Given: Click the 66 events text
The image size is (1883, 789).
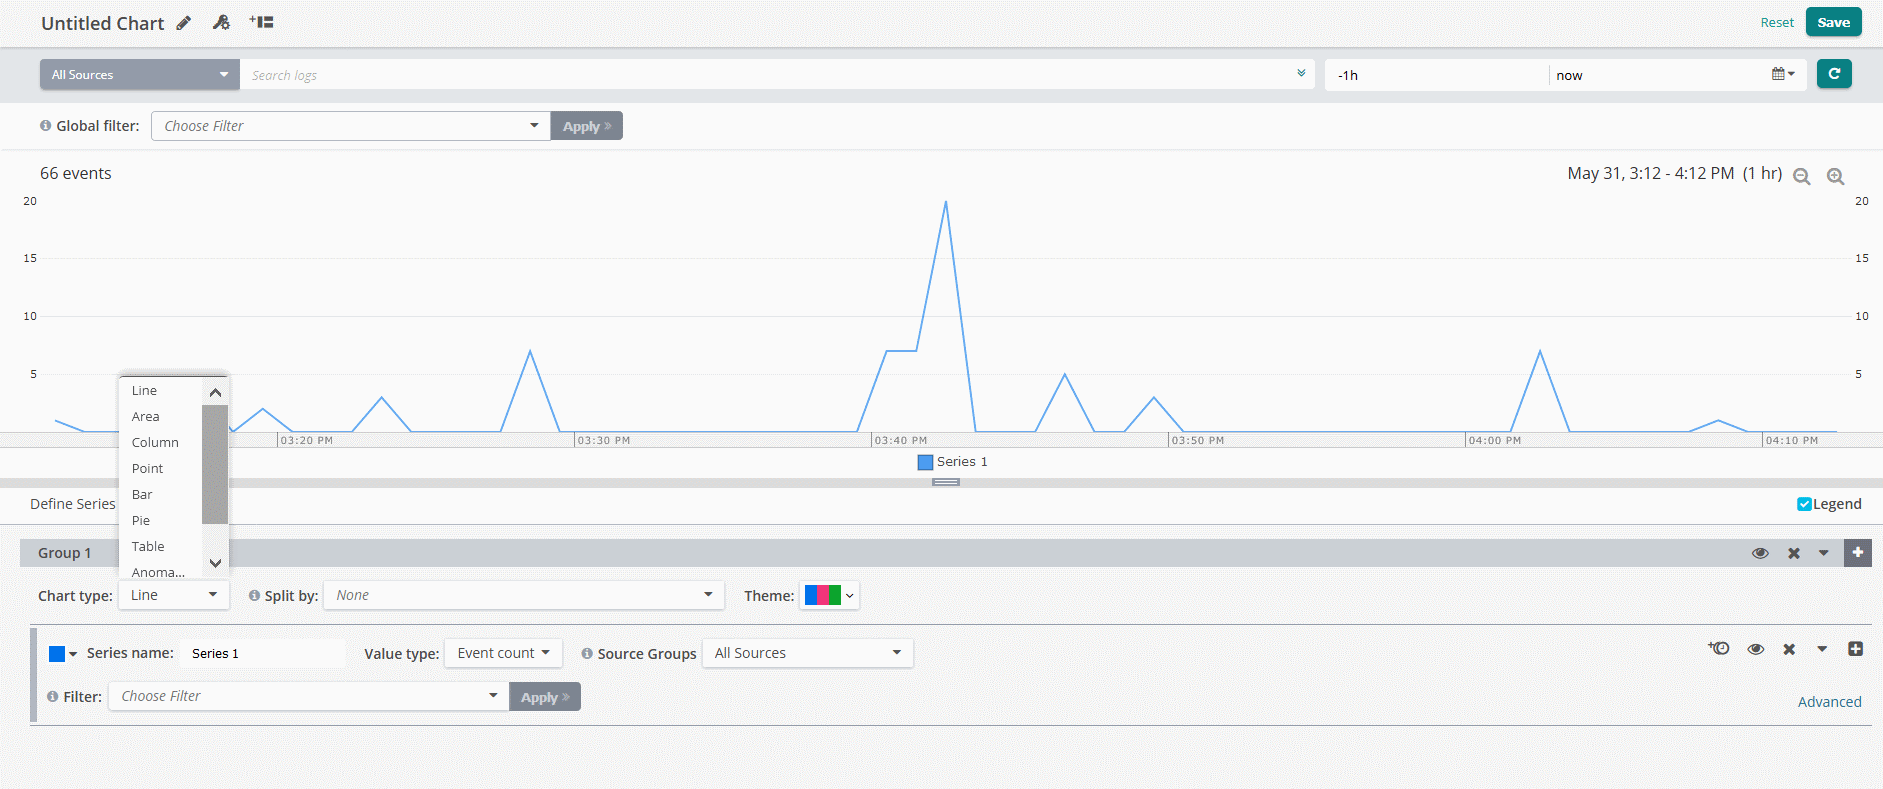Looking at the screenshot, I should [76, 173].
